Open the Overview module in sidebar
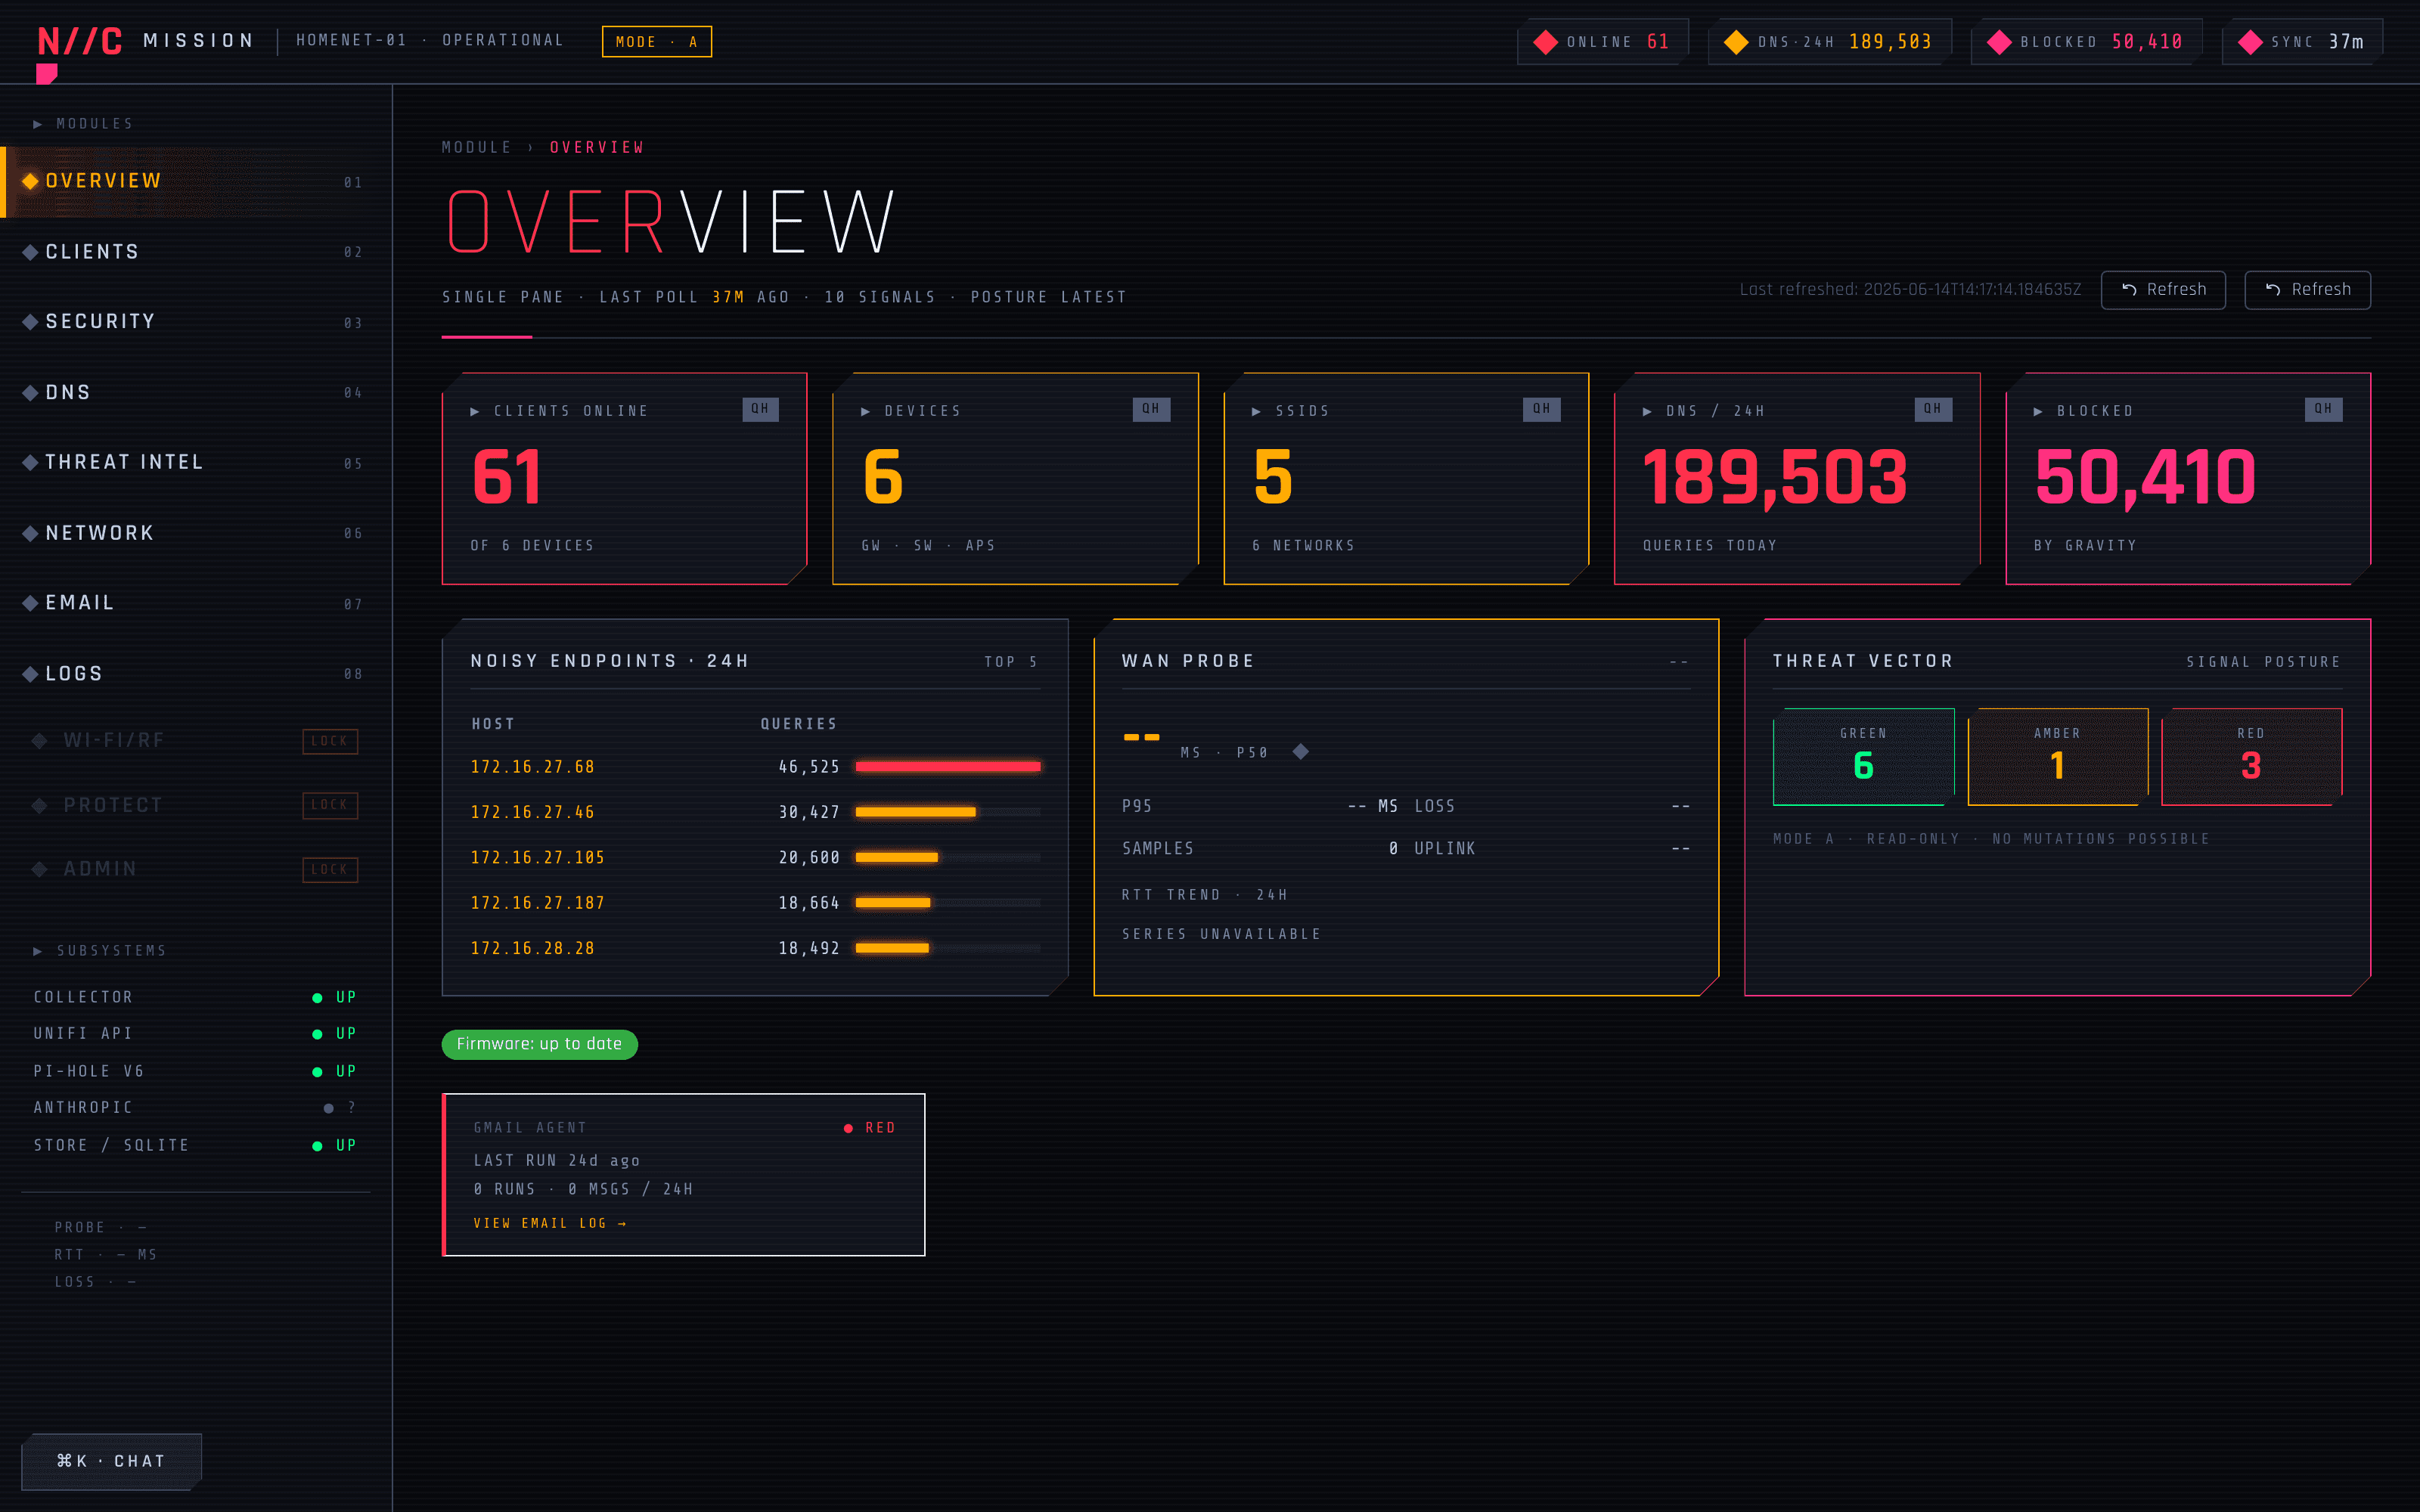Screen dimensions: 2420x1512 (195, 182)
